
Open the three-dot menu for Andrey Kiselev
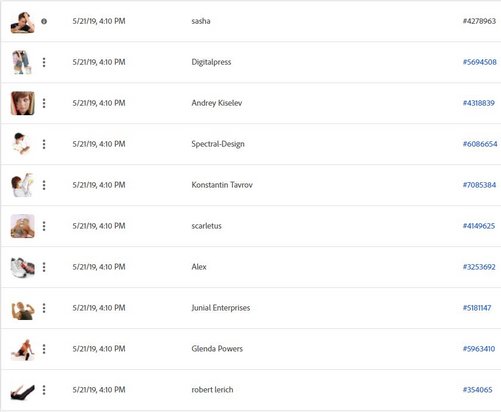[44, 103]
